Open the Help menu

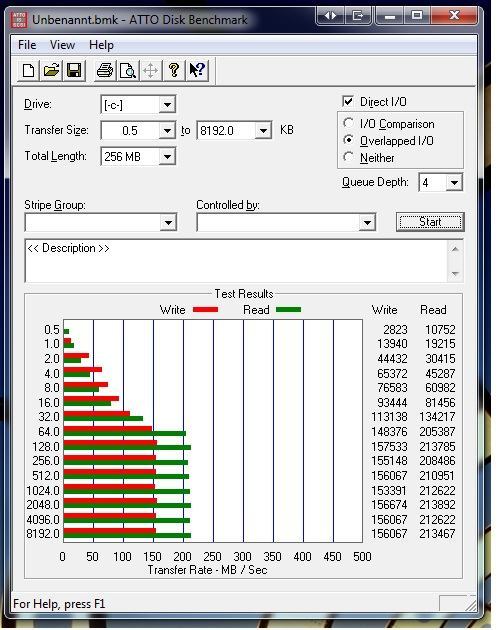pos(101,45)
